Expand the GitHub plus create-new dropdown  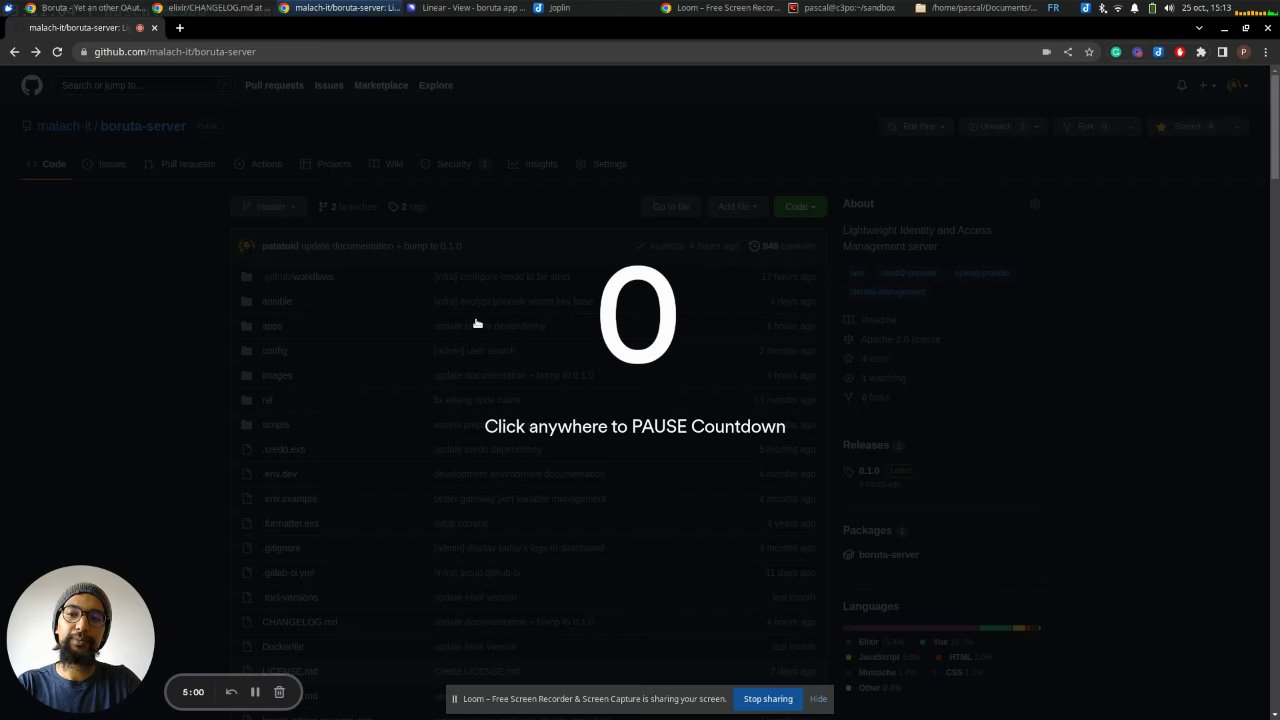click(x=1207, y=85)
